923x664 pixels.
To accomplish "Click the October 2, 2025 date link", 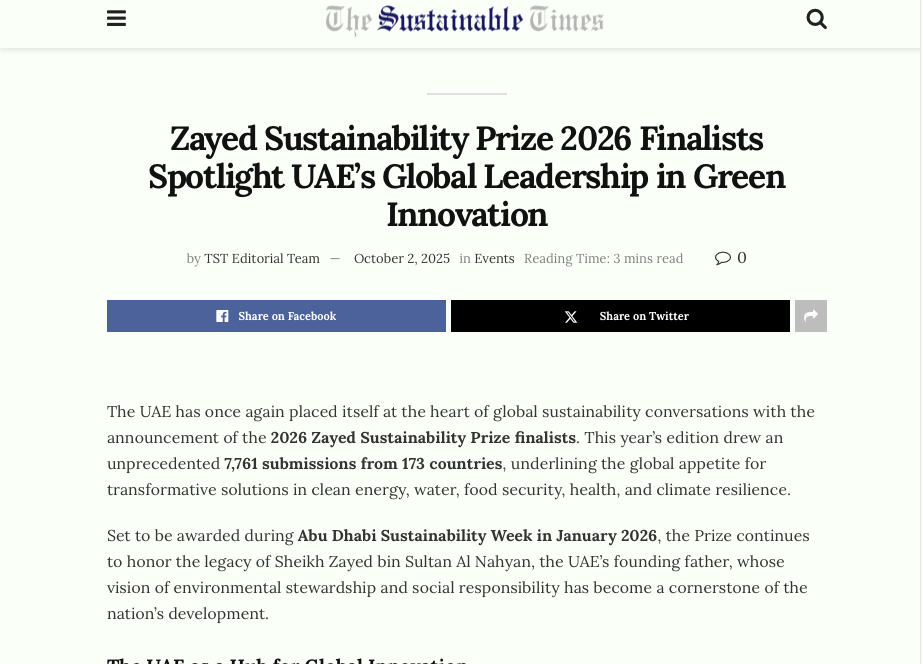I will pyautogui.click(x=402, y=259).
